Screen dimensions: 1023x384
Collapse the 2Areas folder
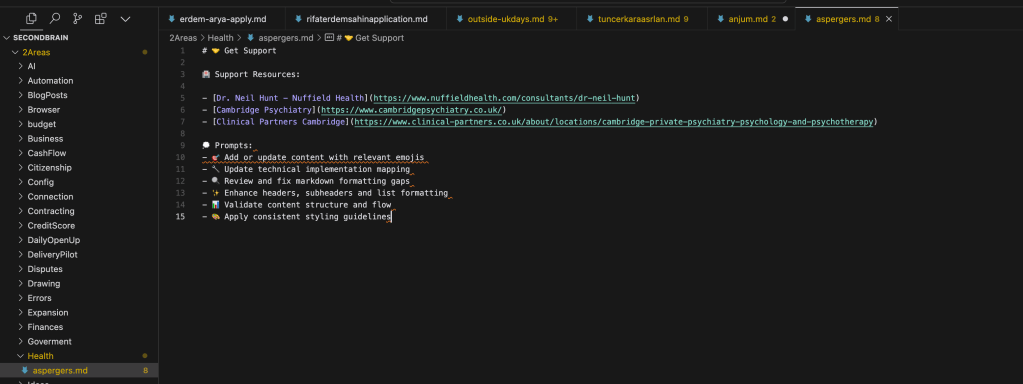point(36,52)
